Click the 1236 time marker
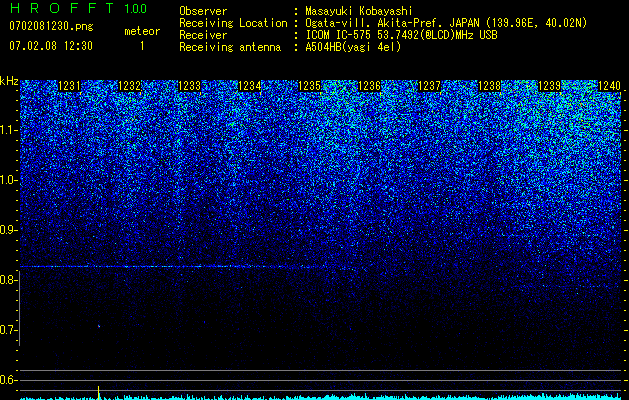The width and height of the screenshot is (629, 400). pyautogui.click(x=369, y=86)
